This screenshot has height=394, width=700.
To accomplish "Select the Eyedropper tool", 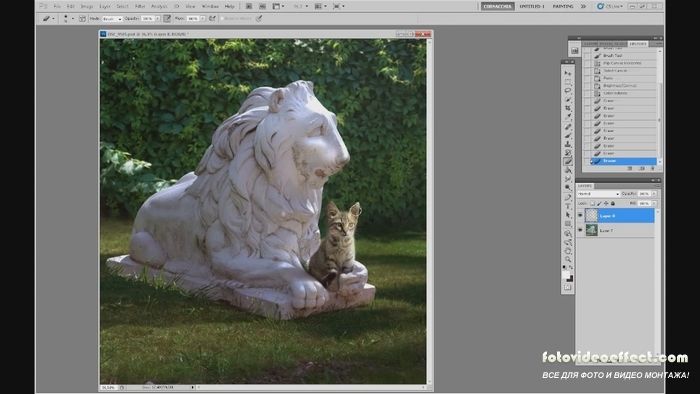I will (568, 116).
